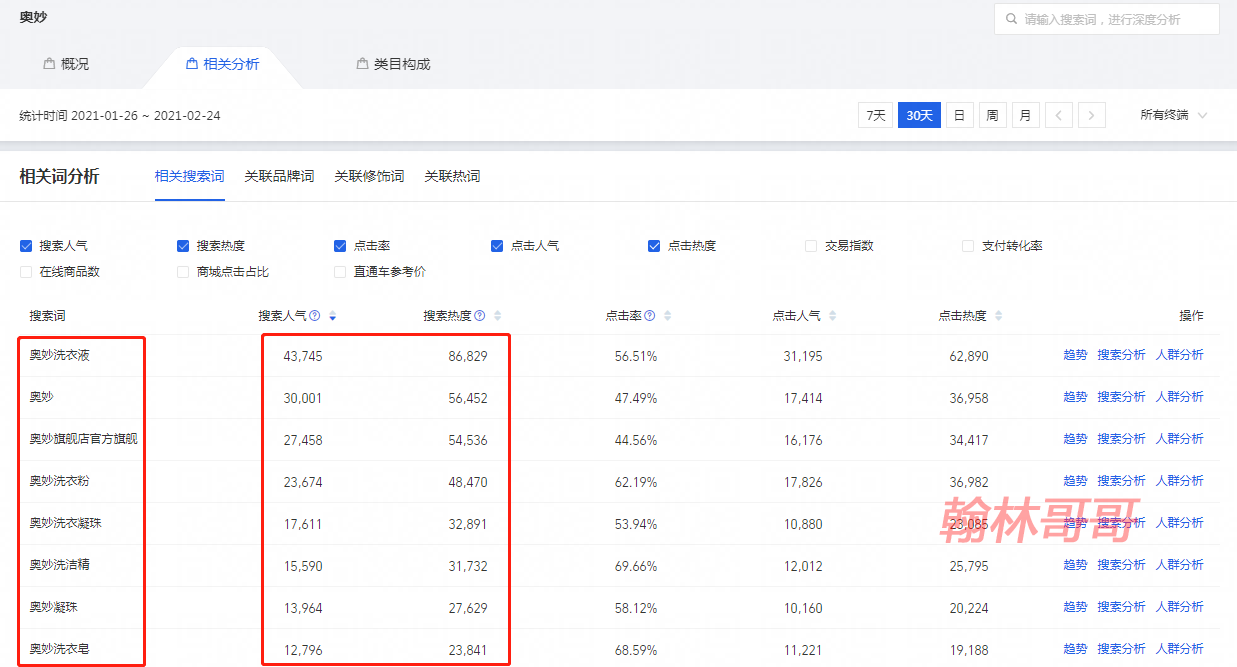The image size is (1237, 667).
Task: Click the help icon next to 搜索人气
Action: 315,316
